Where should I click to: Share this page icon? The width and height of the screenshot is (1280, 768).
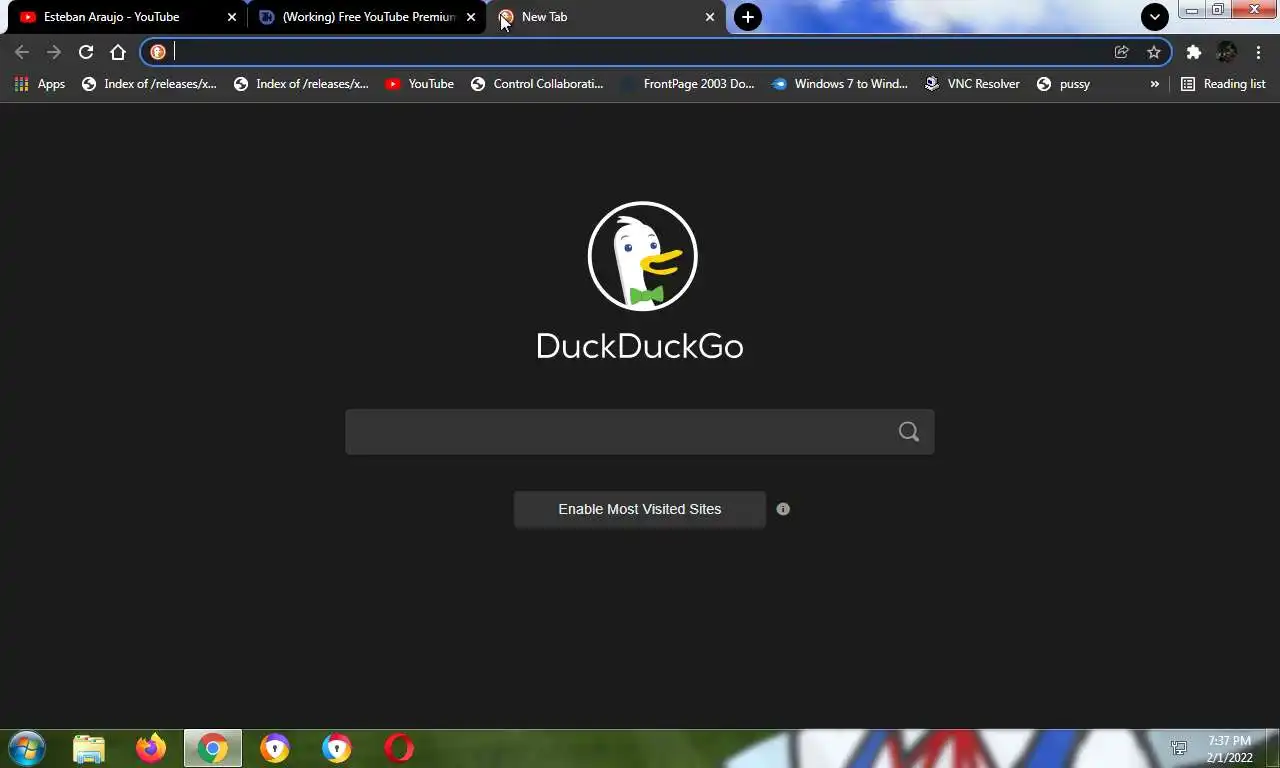(x=1122, y=52)
